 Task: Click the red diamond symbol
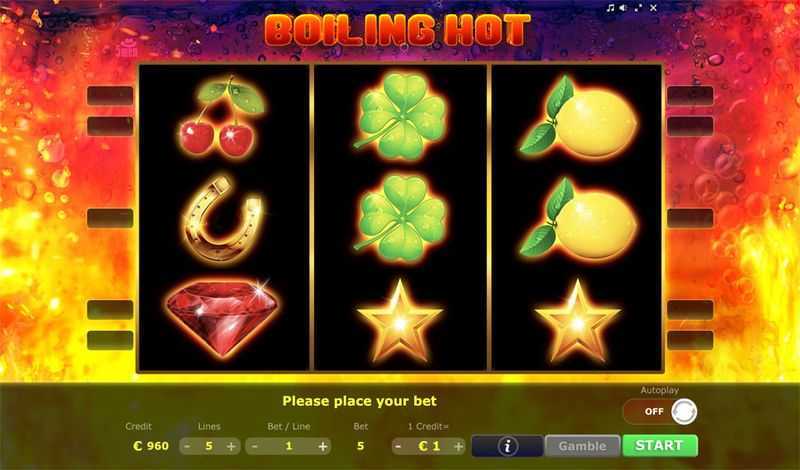[222, 317]
